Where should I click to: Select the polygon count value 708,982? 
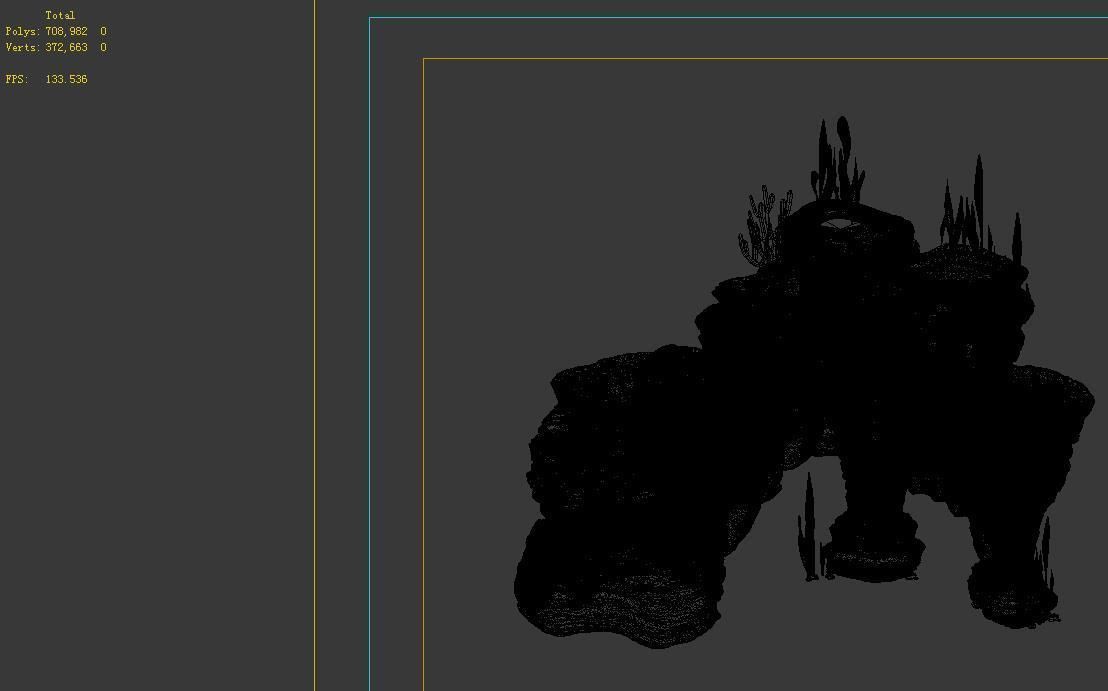(66, 31)
